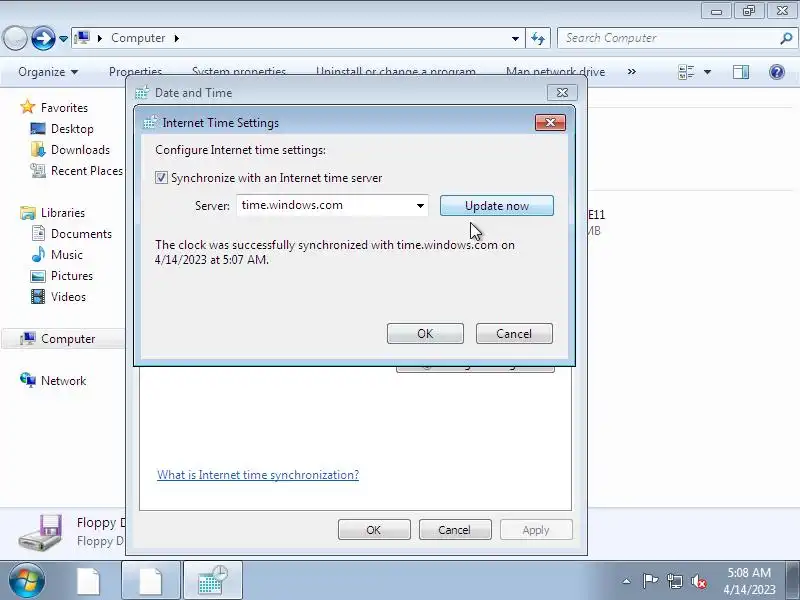
Task: Open Music library
Action: click(66, 255)
